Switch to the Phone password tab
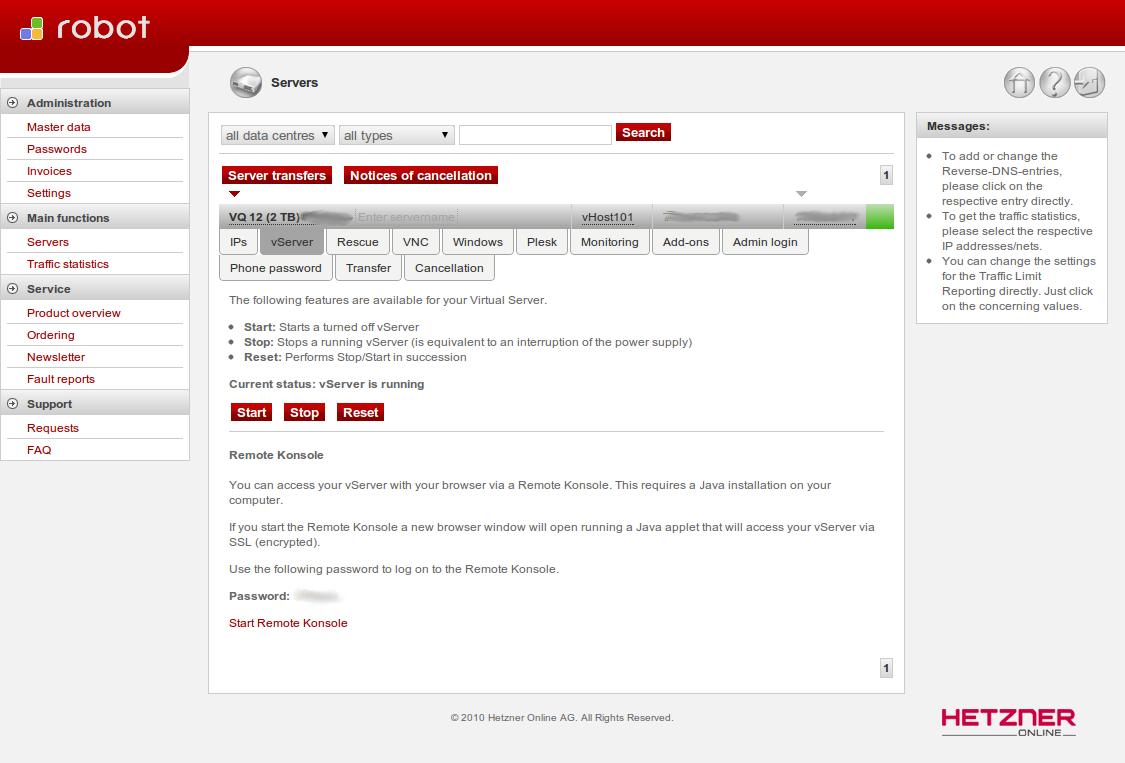 [x=276, y=268]
